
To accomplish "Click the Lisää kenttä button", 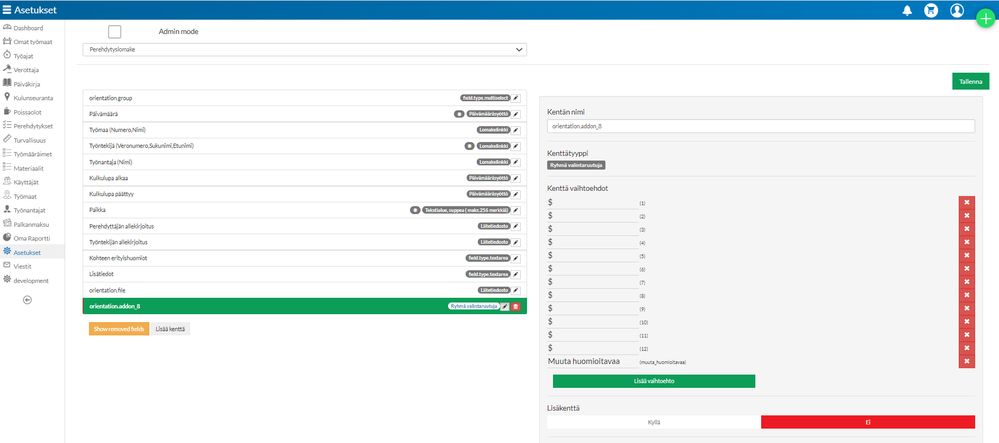I will 170,329.
